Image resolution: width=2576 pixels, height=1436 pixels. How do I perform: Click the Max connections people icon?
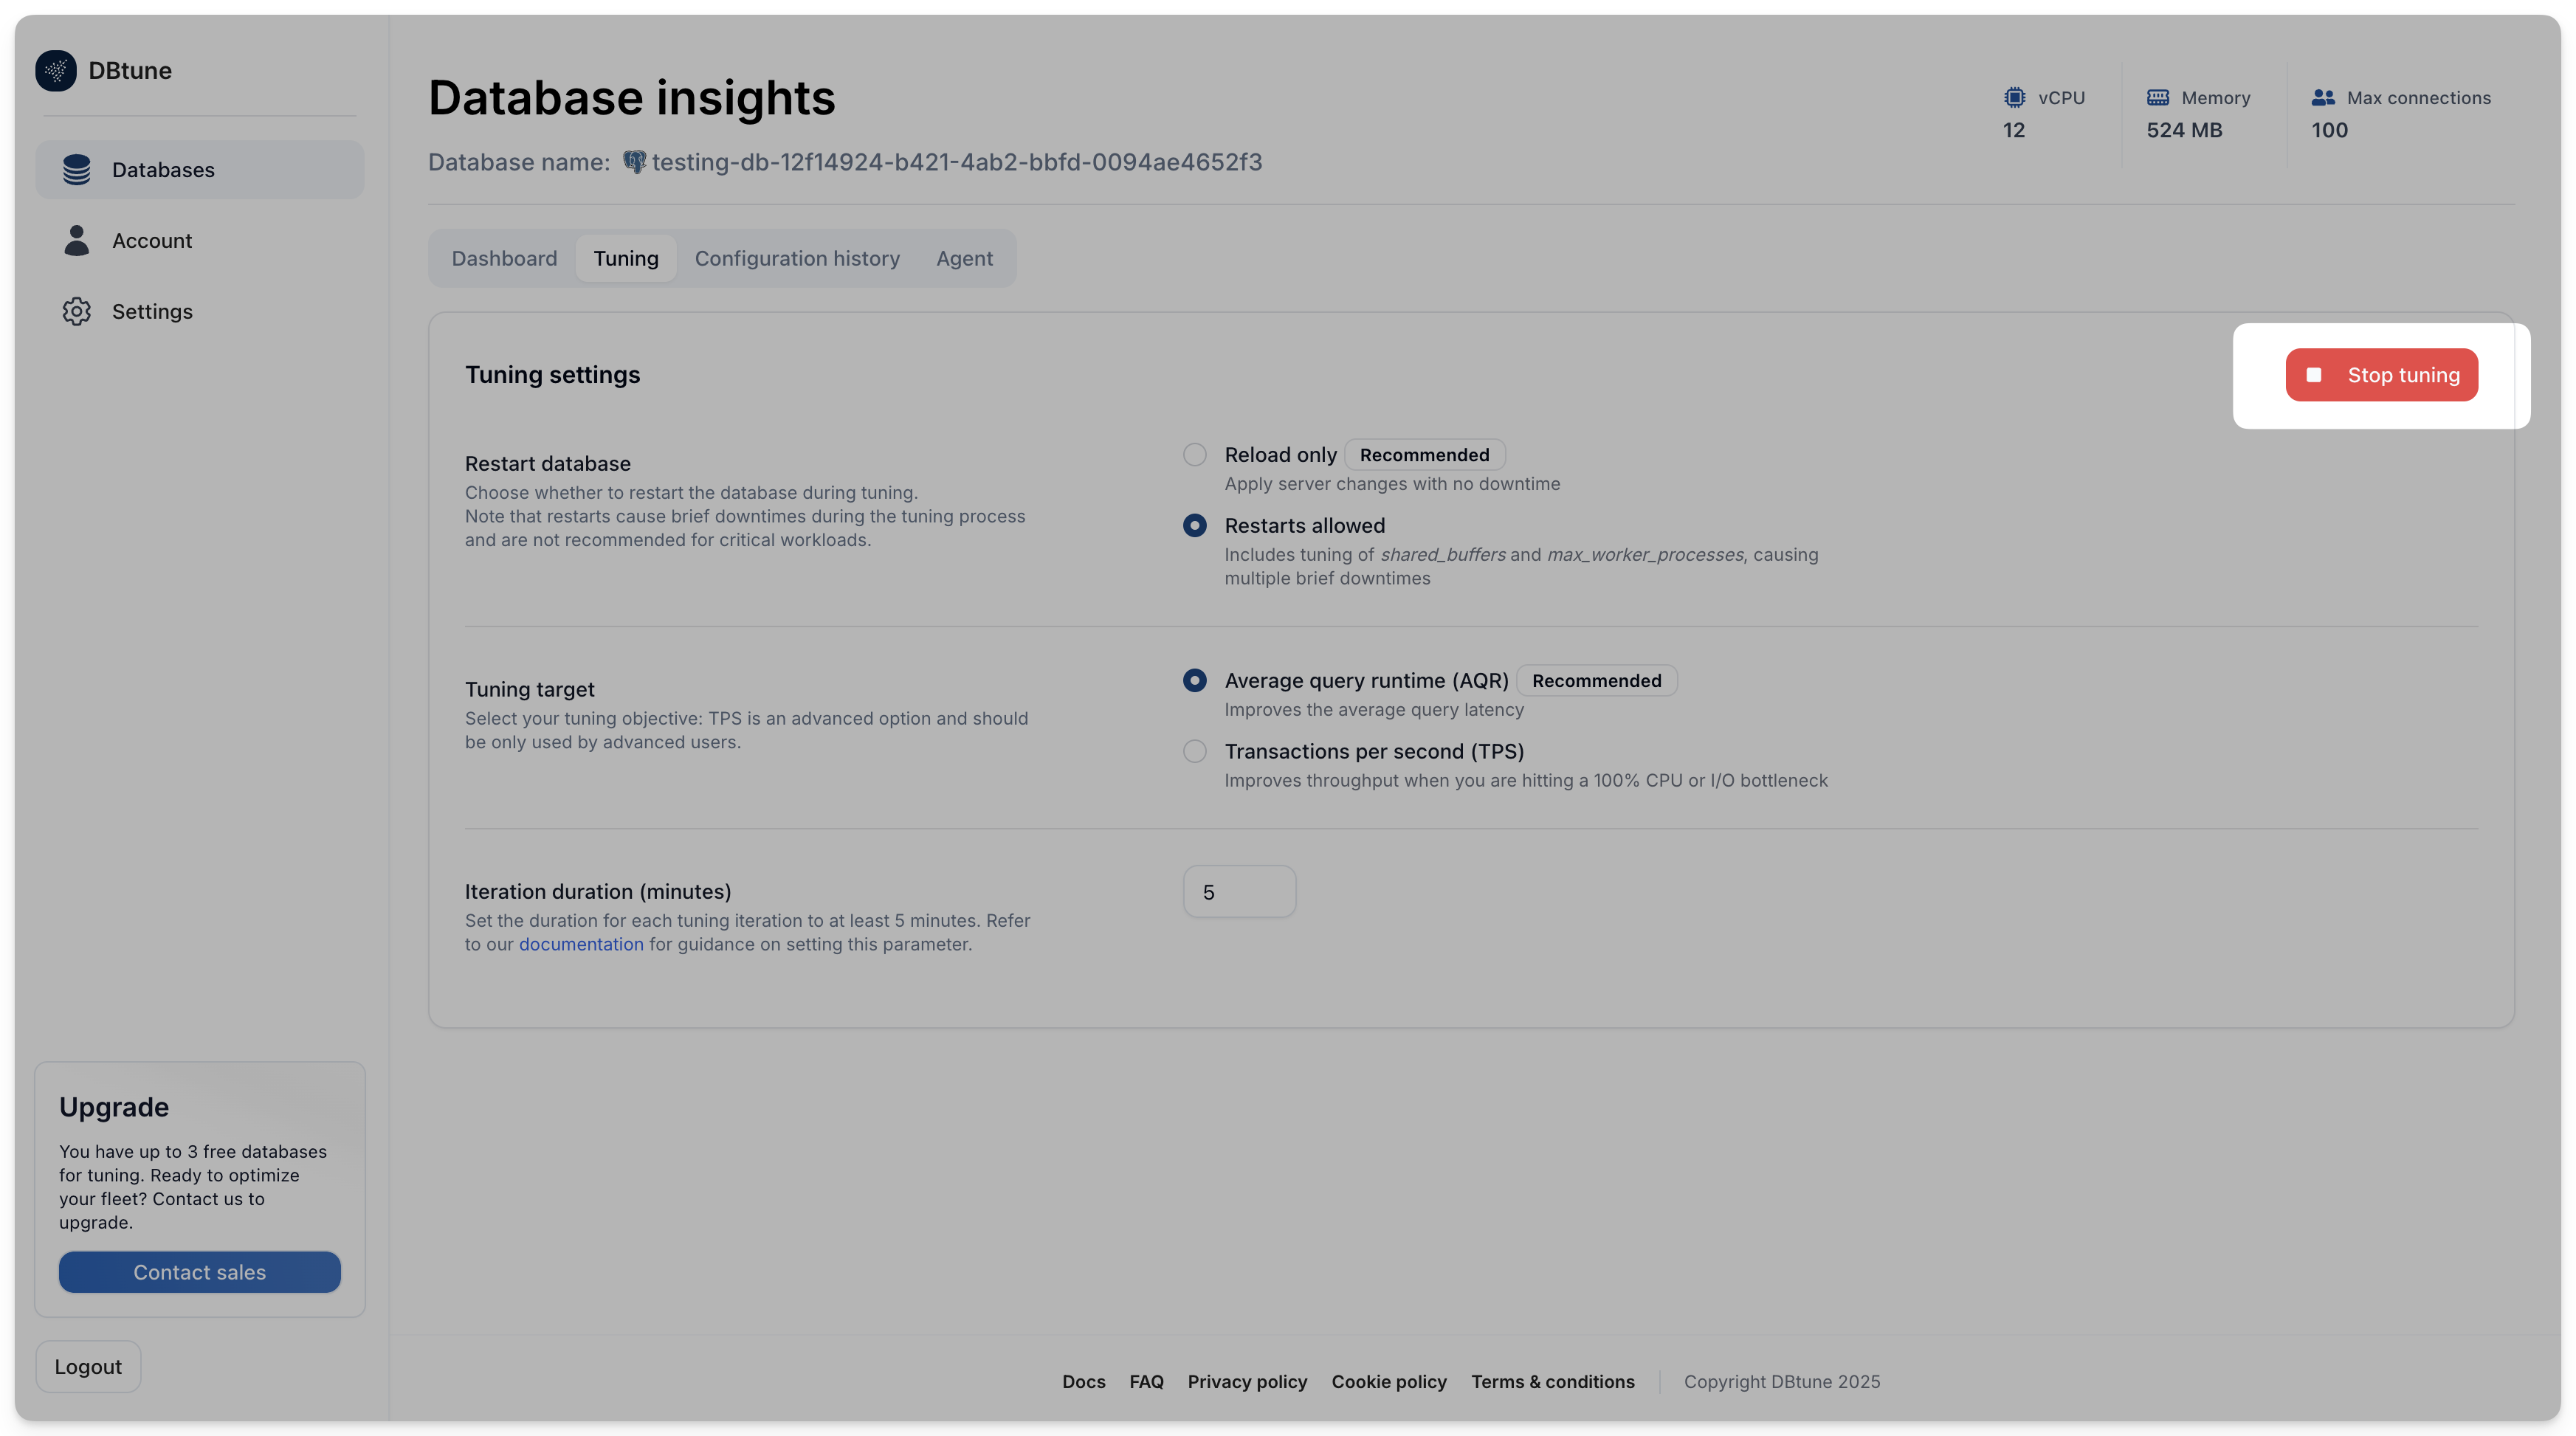2323,98
